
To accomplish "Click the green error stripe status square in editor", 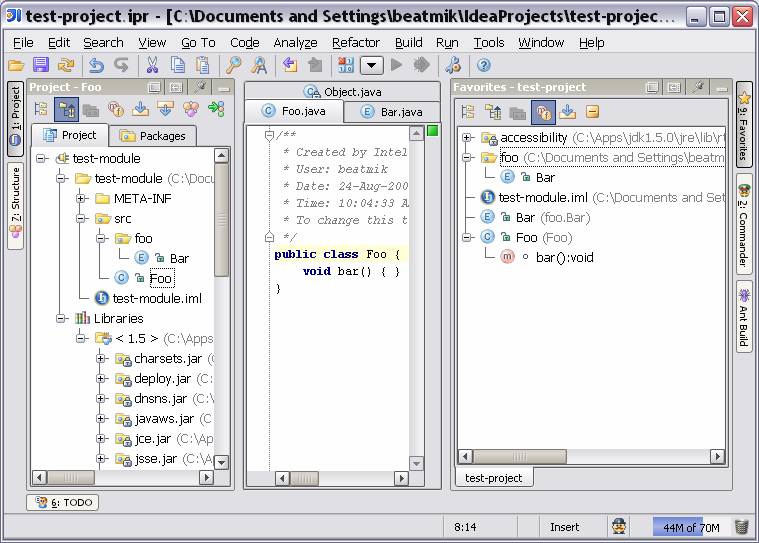I will [x=433, y=131].
